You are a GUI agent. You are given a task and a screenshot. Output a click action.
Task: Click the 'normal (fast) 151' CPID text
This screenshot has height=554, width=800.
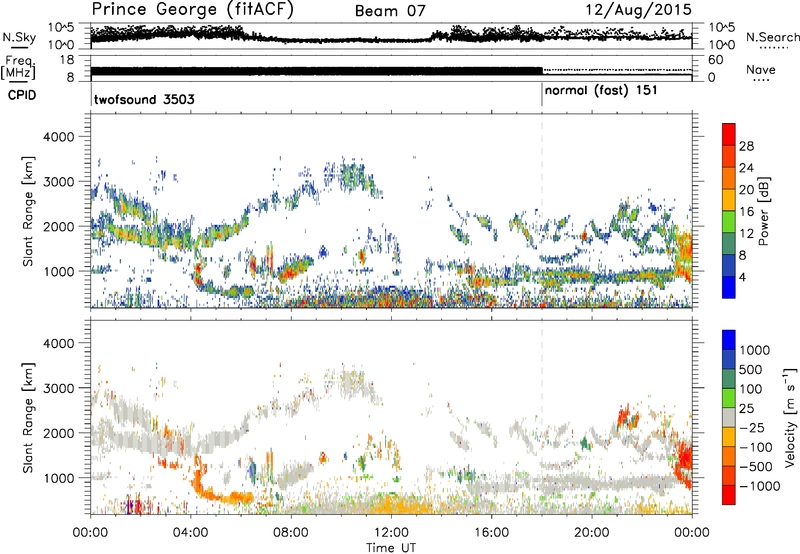[x=601, y=91]
